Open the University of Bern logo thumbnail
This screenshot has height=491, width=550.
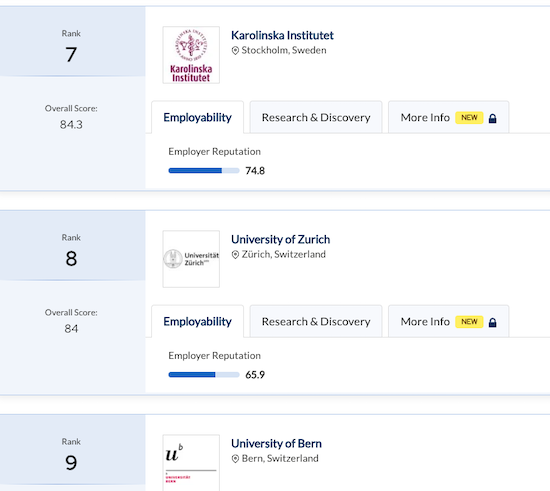tap(191, 463)
